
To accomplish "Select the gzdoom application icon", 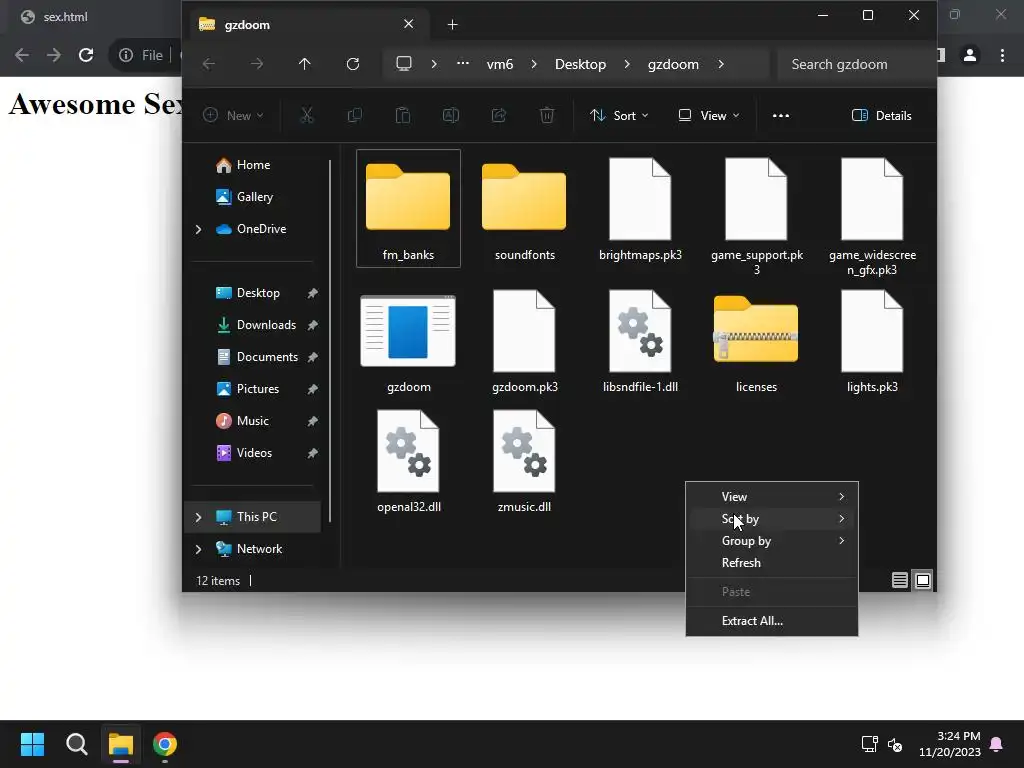I will (408, 331).
